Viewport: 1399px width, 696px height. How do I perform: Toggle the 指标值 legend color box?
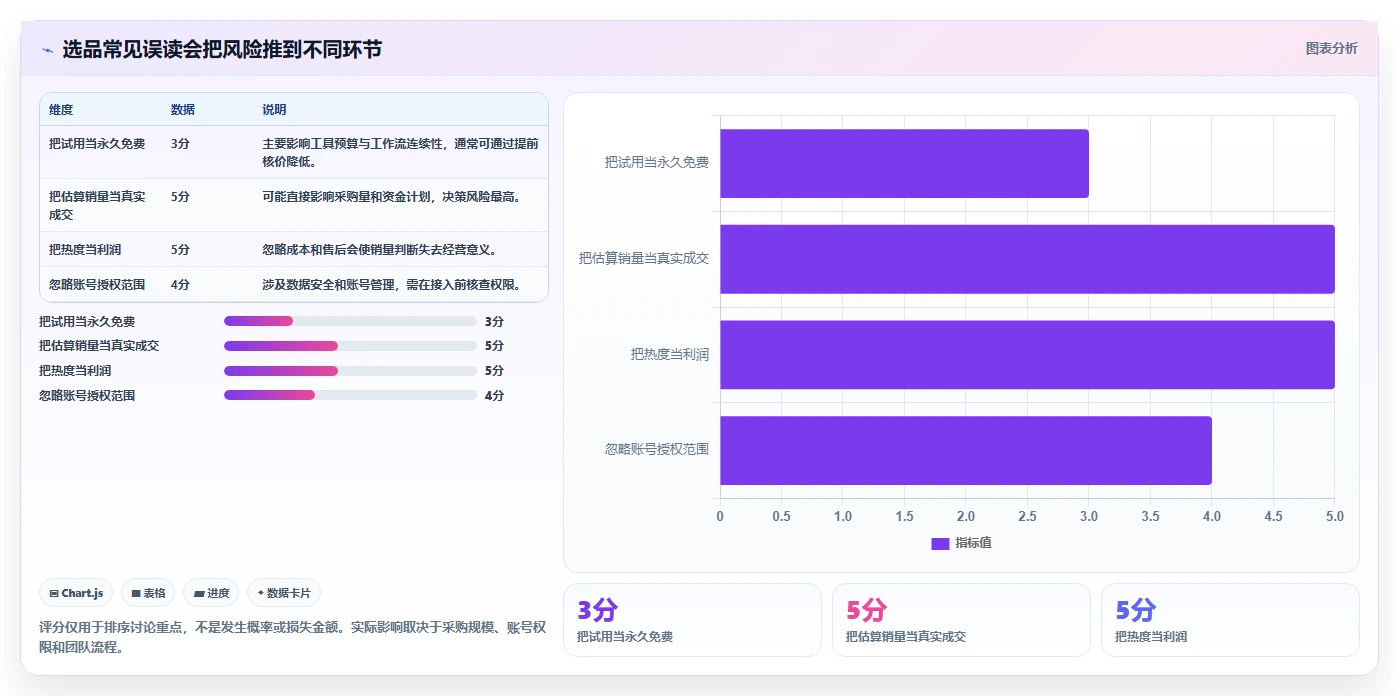[940, 543]
